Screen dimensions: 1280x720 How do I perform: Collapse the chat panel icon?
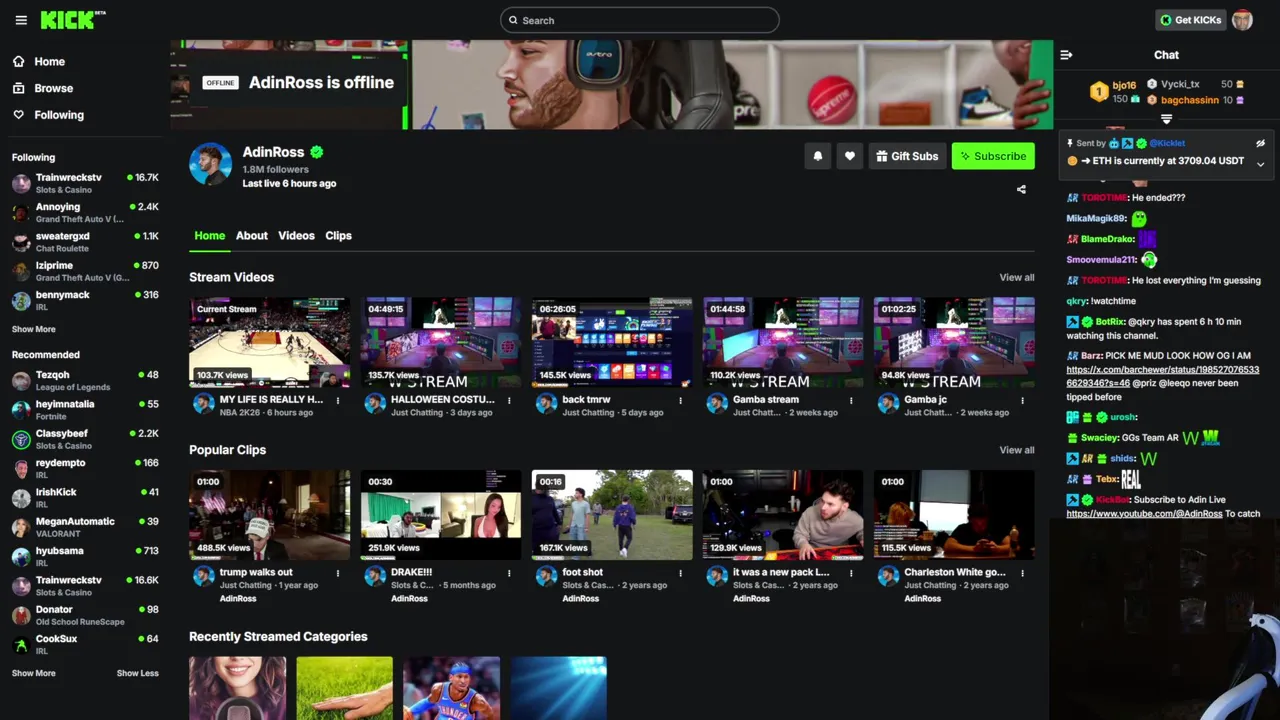click(x=1066, y=55)
